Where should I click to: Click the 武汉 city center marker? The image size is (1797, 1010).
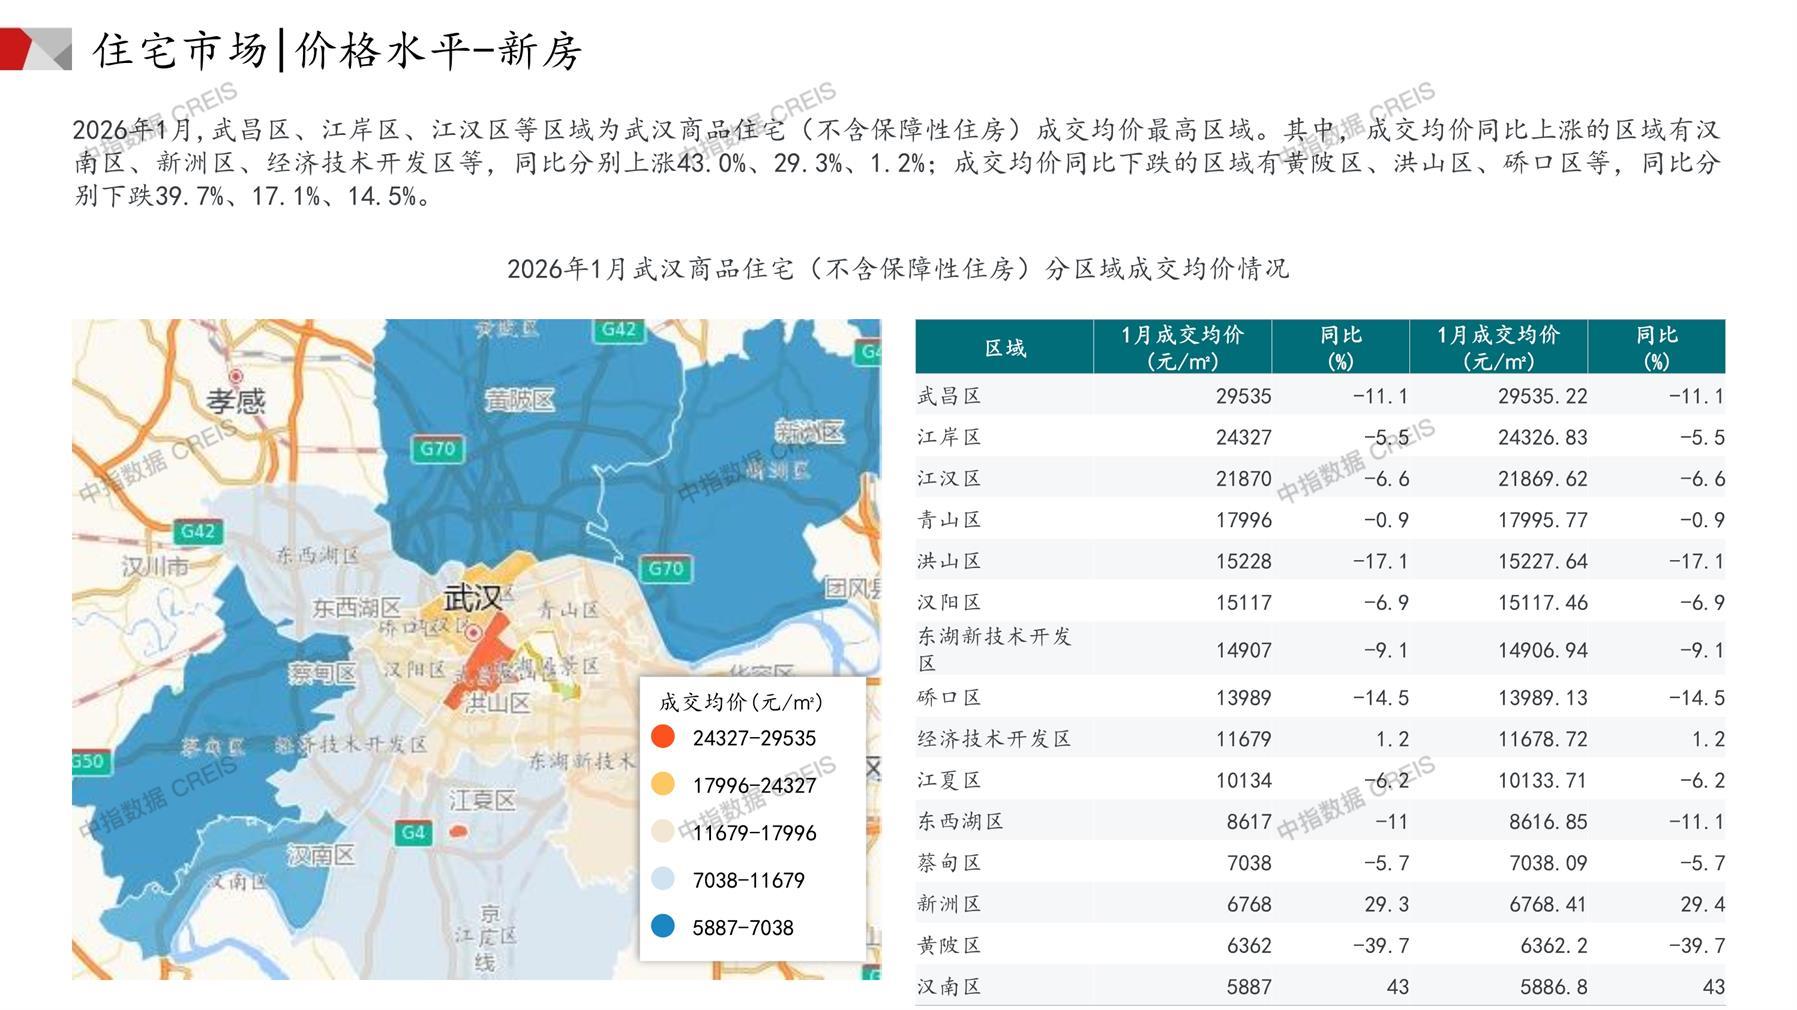tap(474, 632)
